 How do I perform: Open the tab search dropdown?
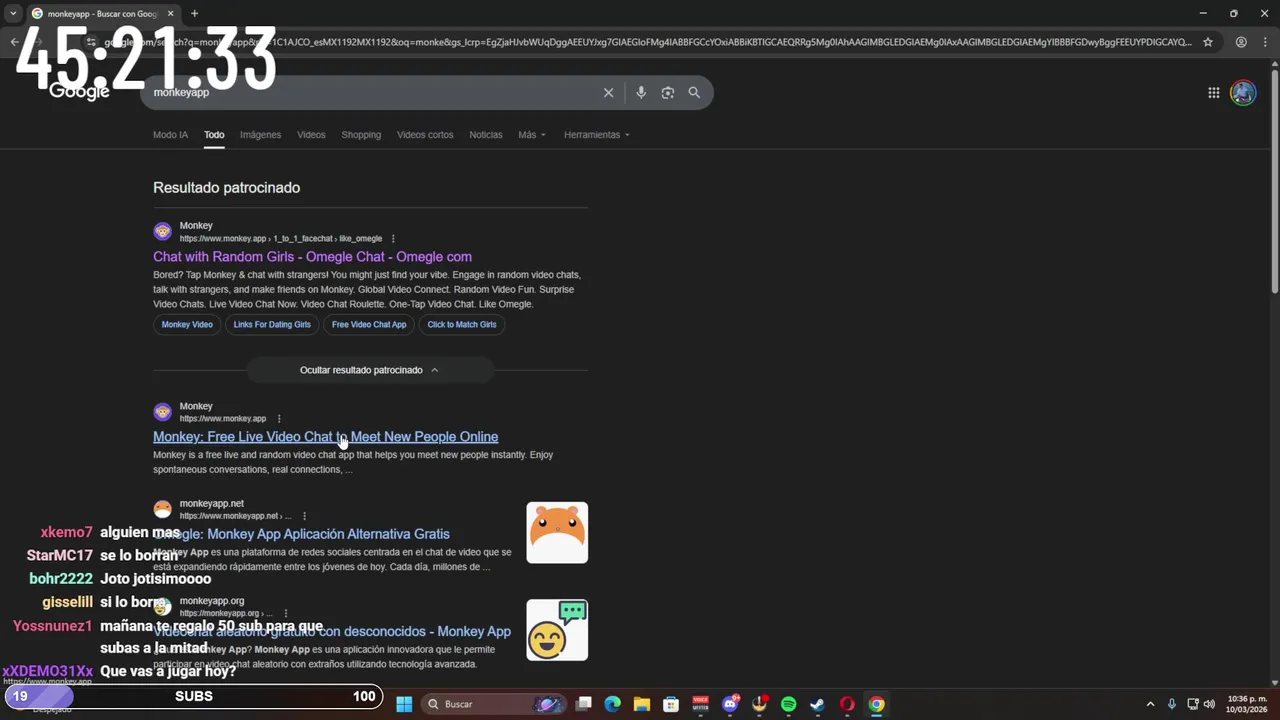(x=13, y=14)
